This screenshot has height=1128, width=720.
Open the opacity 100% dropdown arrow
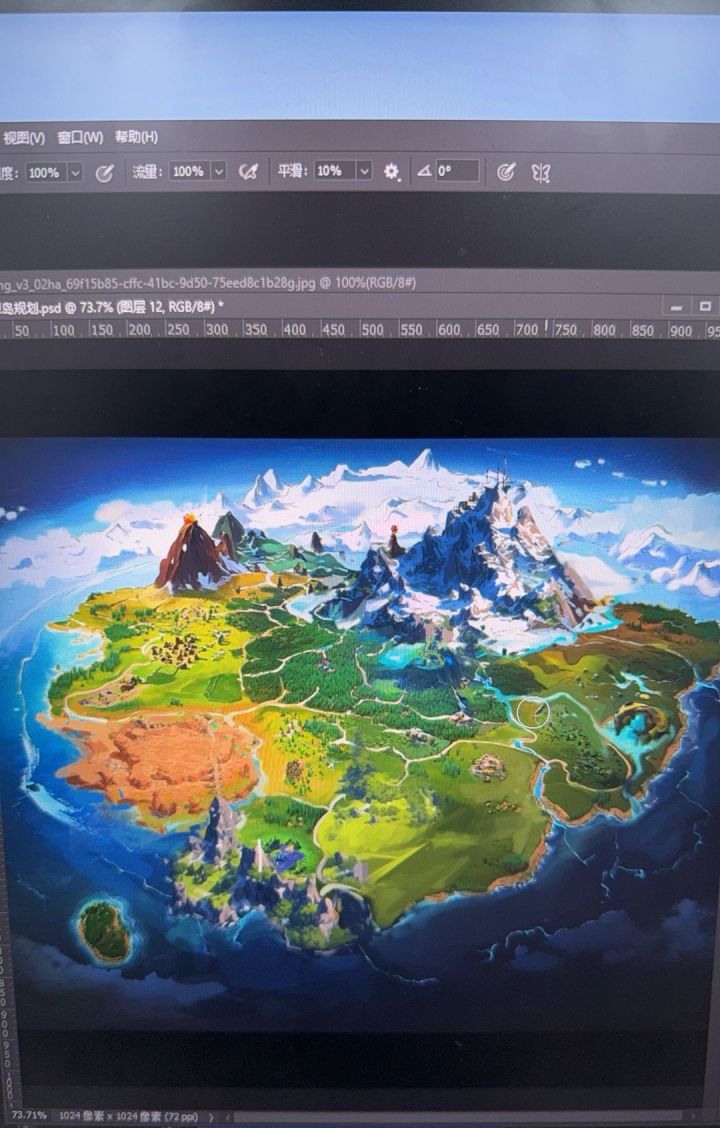tap(75, 173)
